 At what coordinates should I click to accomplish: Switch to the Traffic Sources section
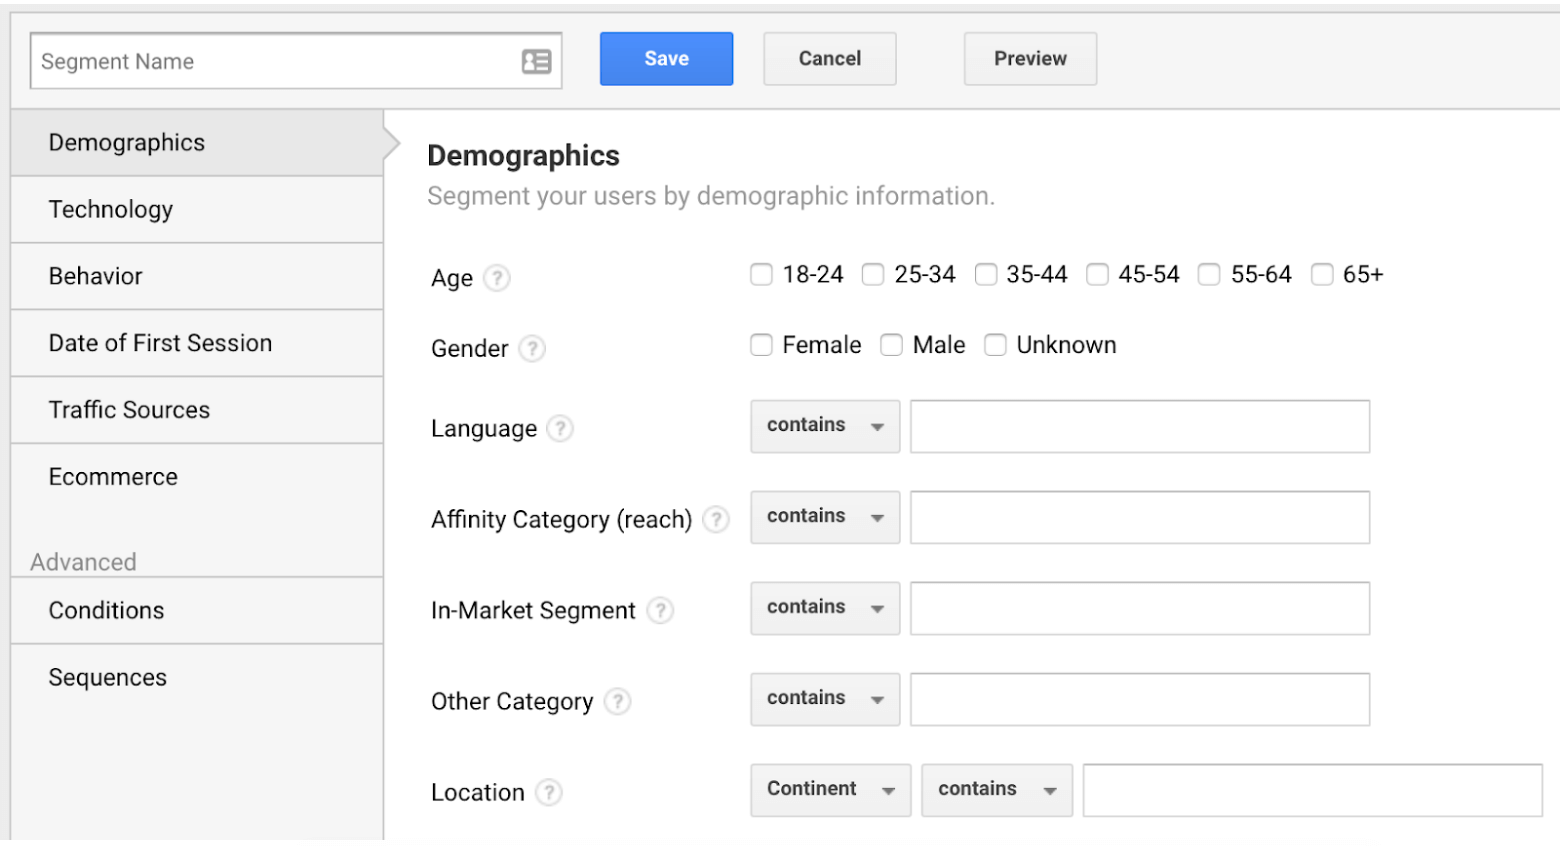(129, 410)
